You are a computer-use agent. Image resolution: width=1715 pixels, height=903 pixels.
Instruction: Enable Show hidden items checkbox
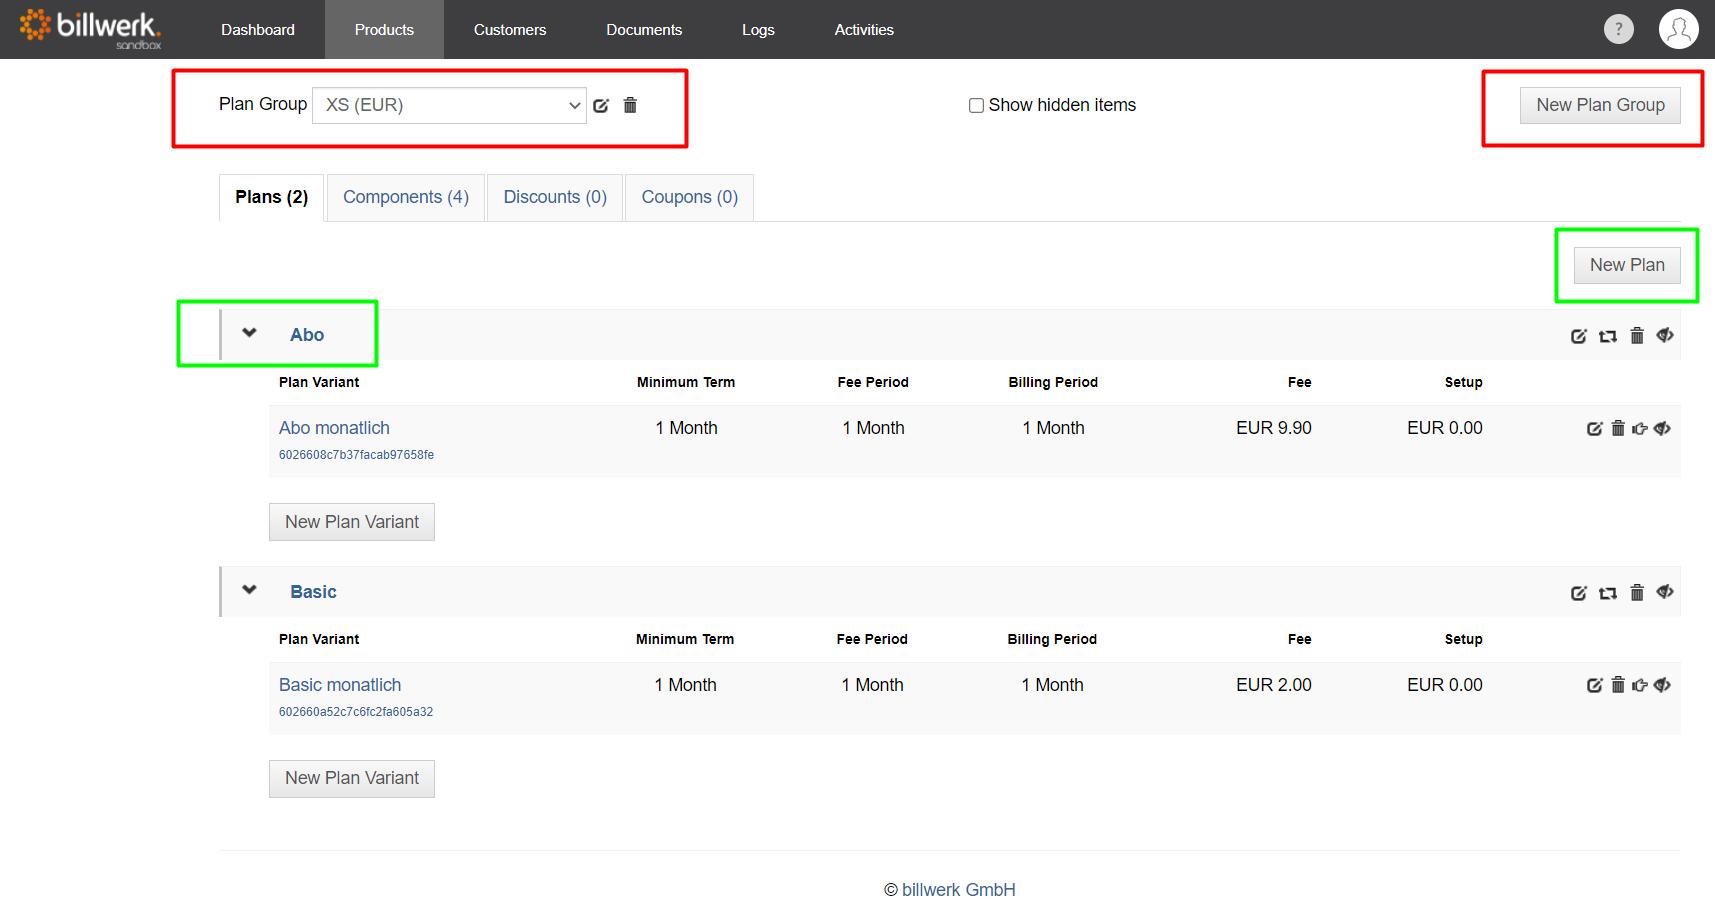point(976,105)
